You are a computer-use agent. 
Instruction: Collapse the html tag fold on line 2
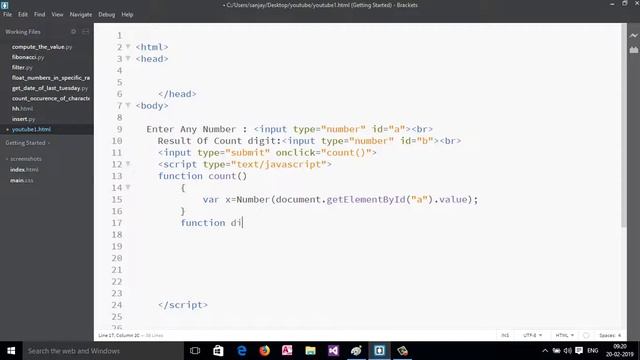(128, 47)
